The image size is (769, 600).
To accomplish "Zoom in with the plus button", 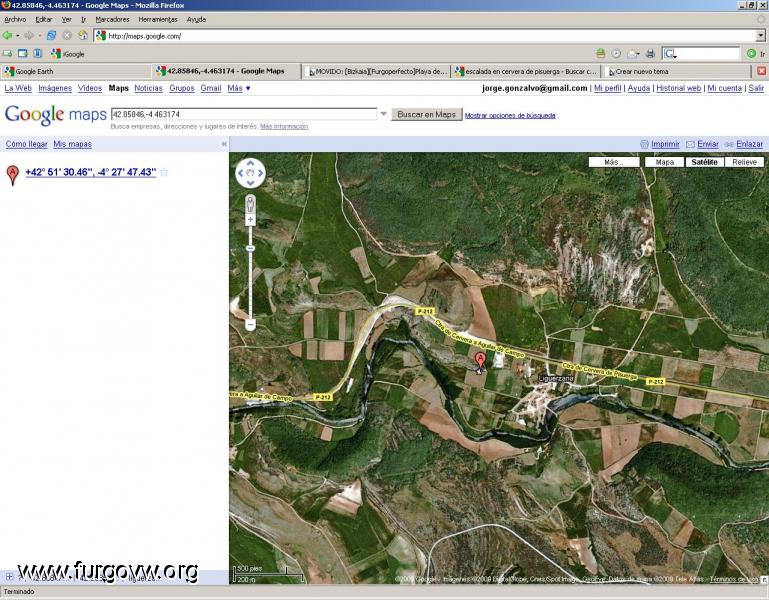I will click(x=251, y=220).
